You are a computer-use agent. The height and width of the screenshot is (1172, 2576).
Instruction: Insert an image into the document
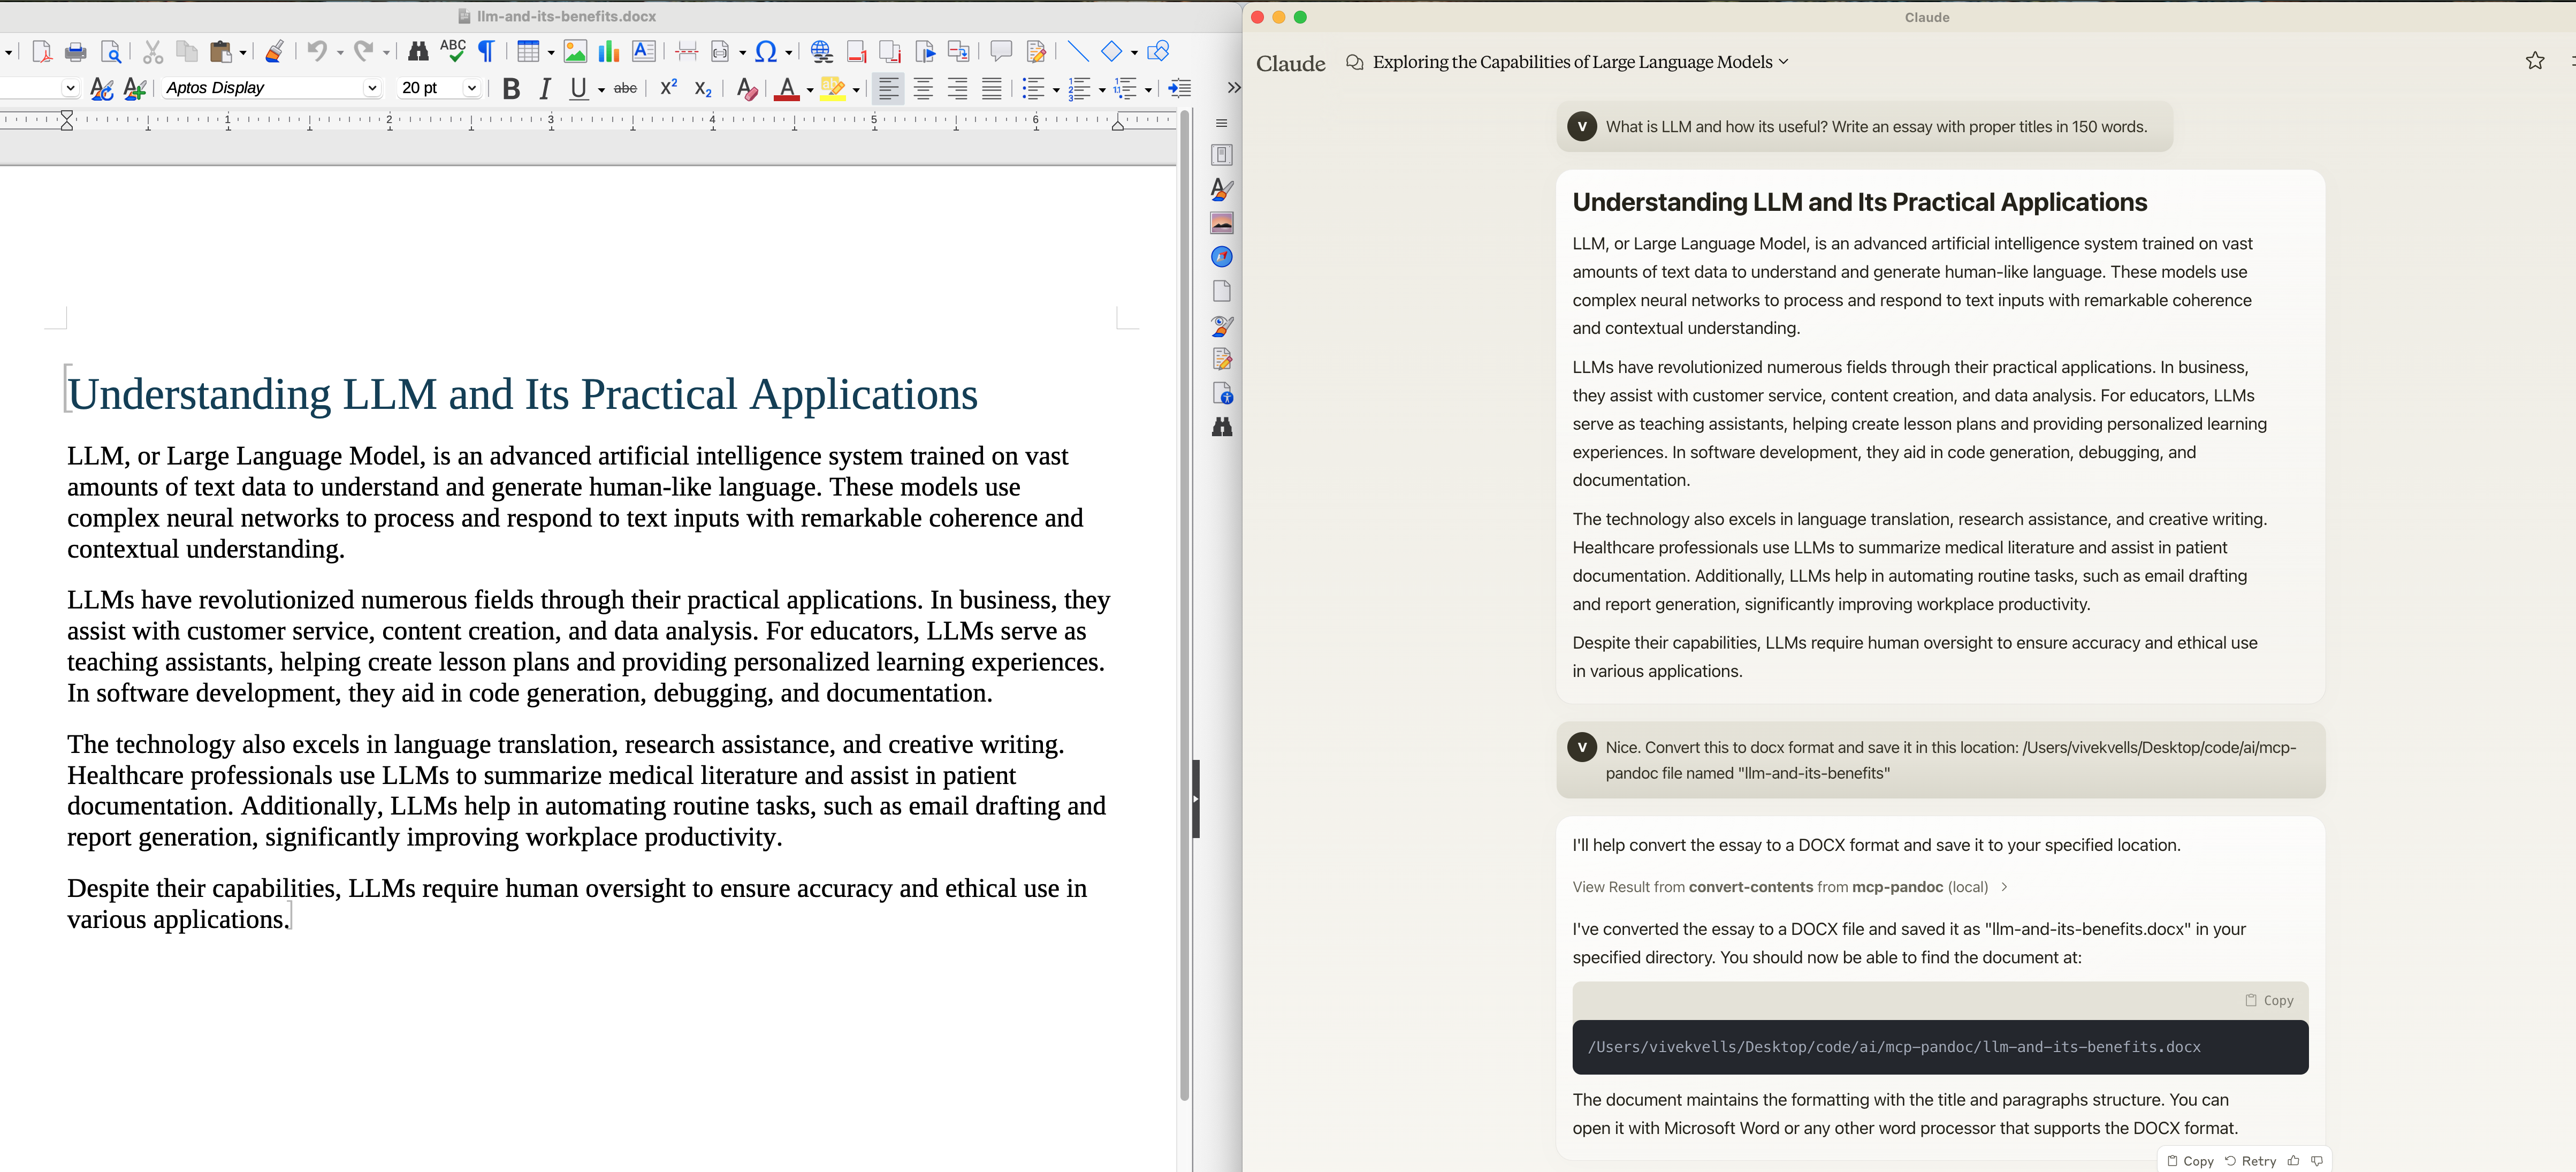click(575, 52)
